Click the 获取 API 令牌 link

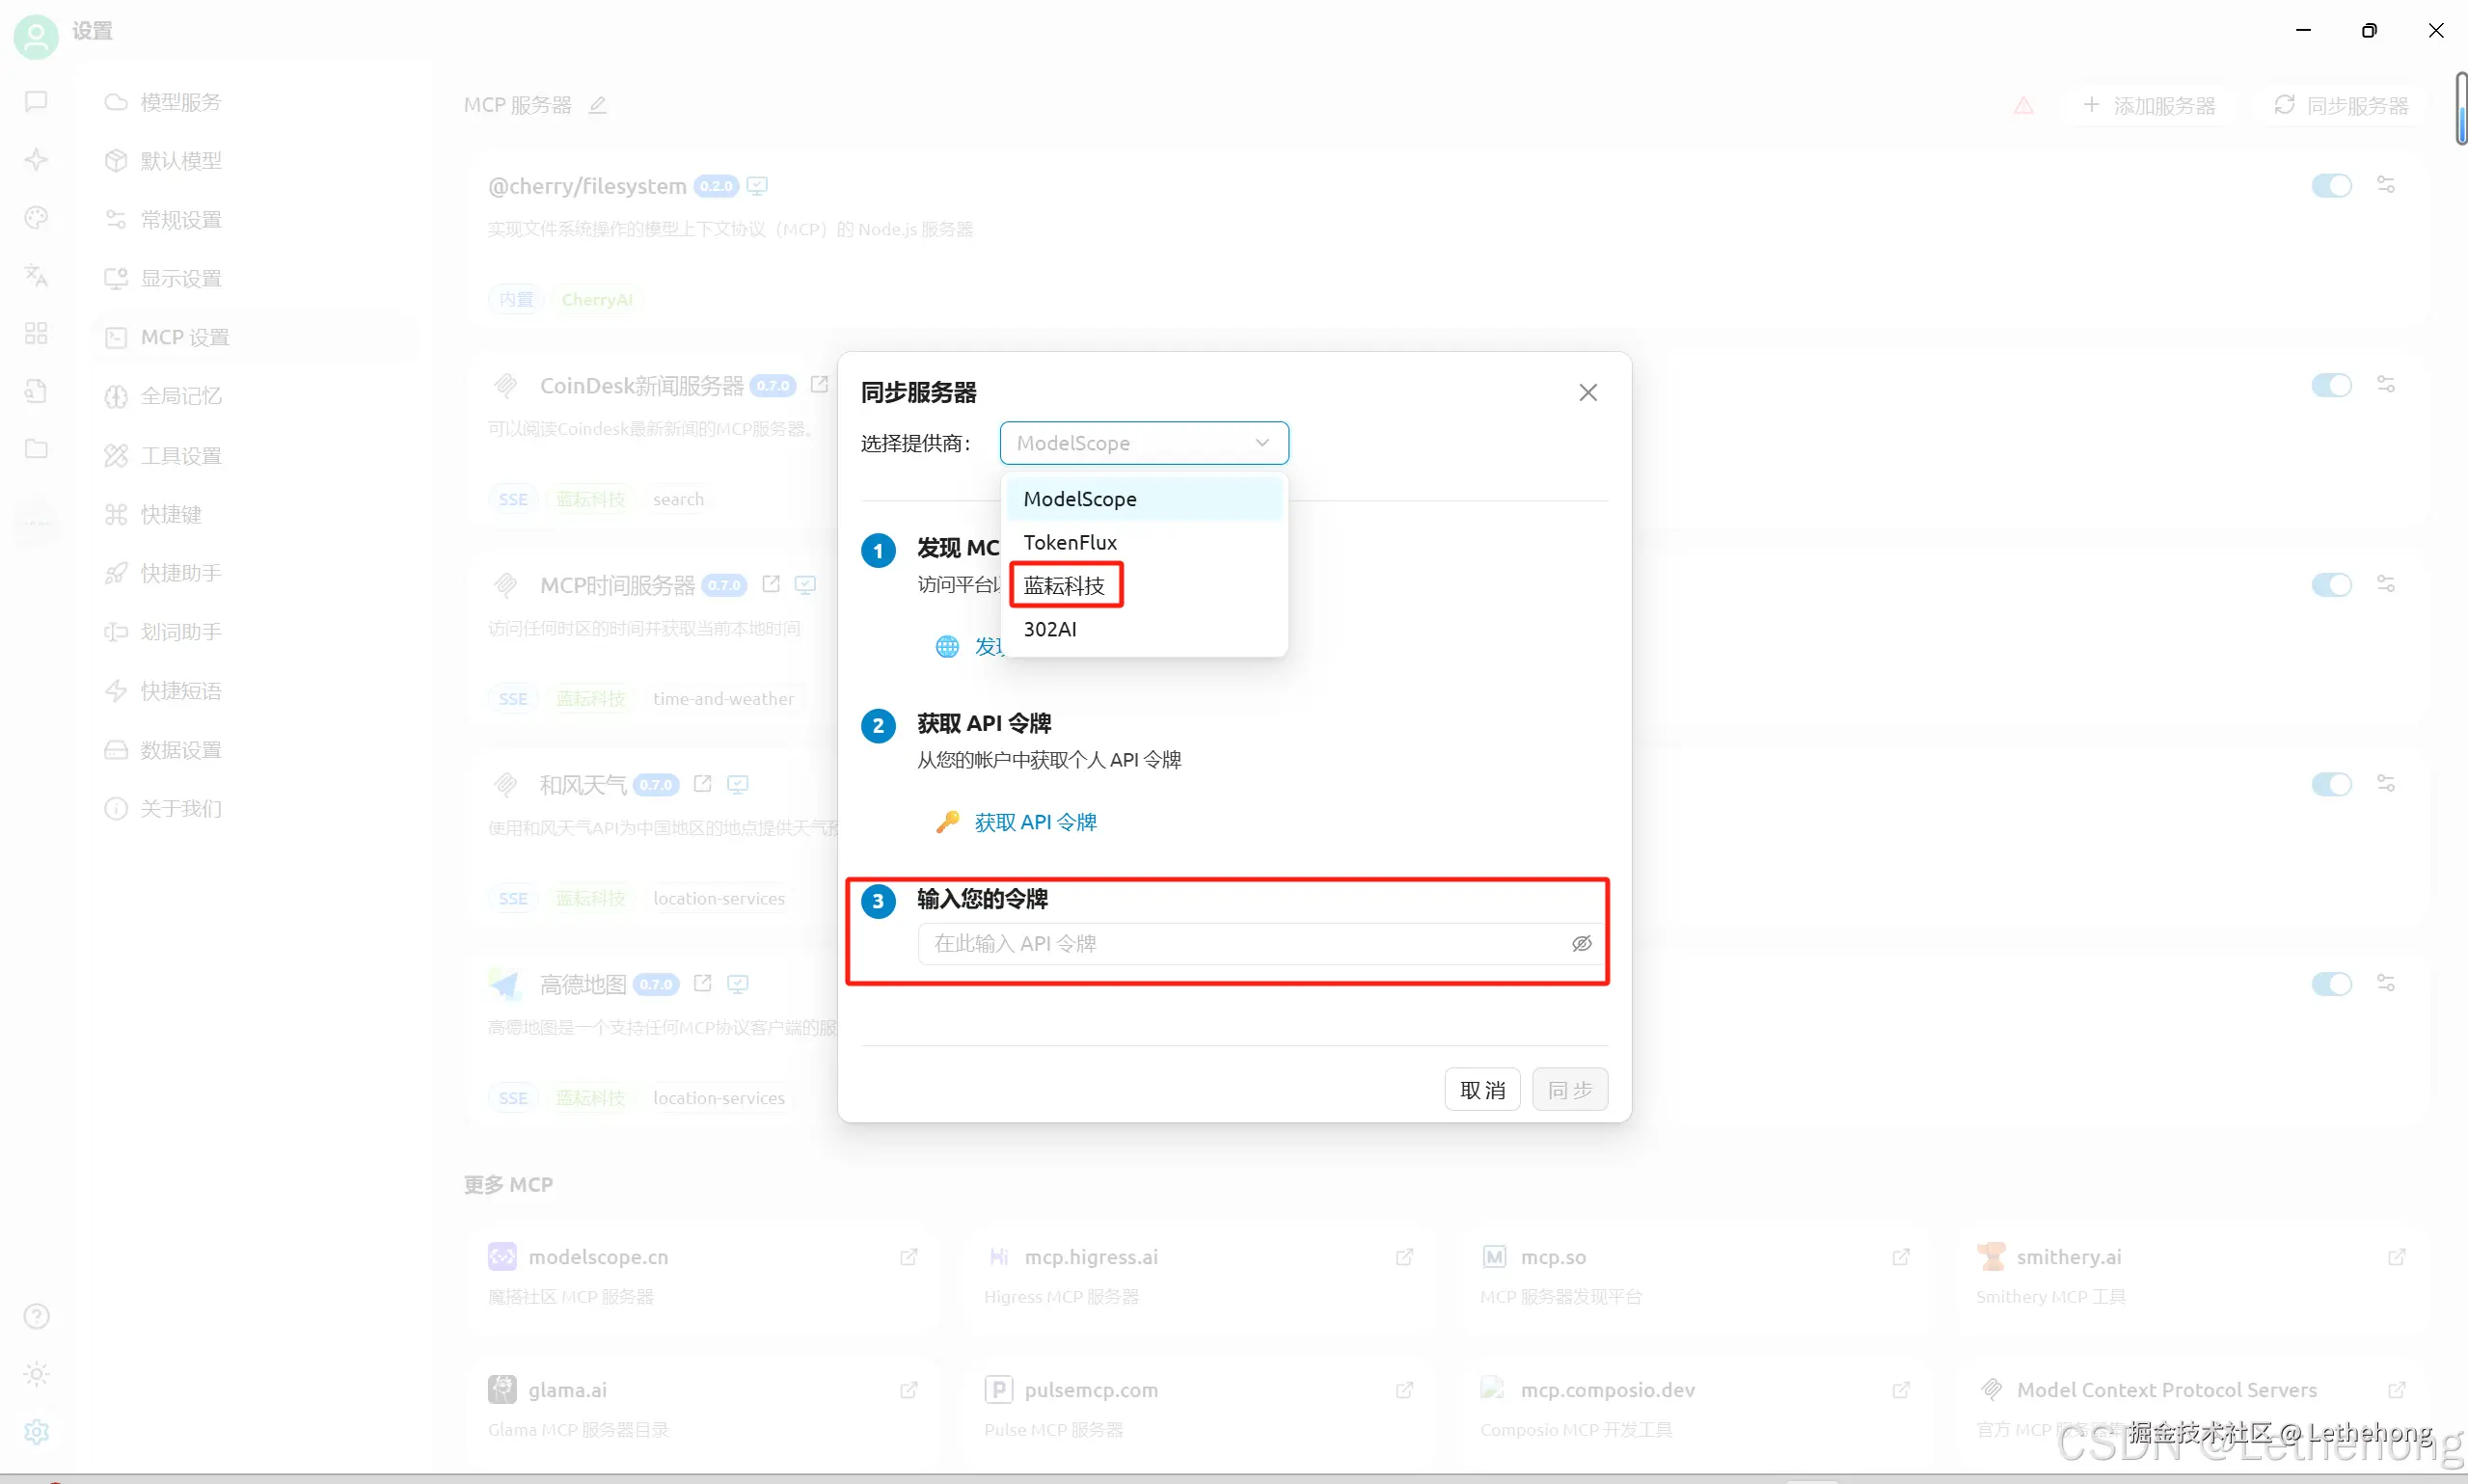(1035, 822)
